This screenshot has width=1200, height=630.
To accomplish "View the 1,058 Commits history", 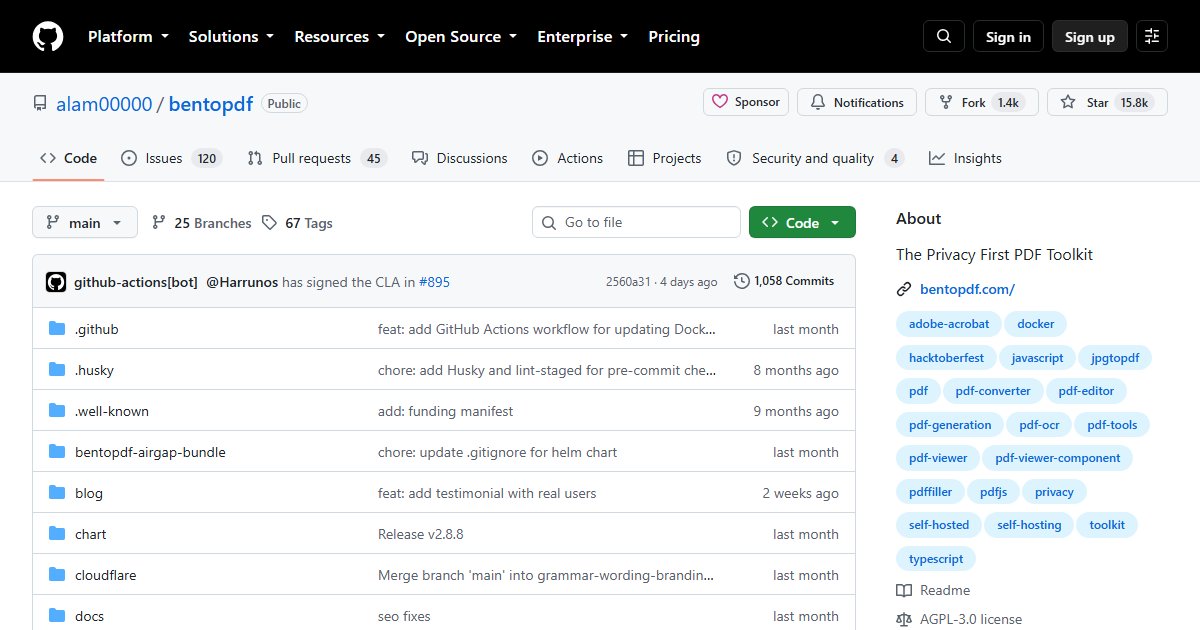I will point(784,281).
